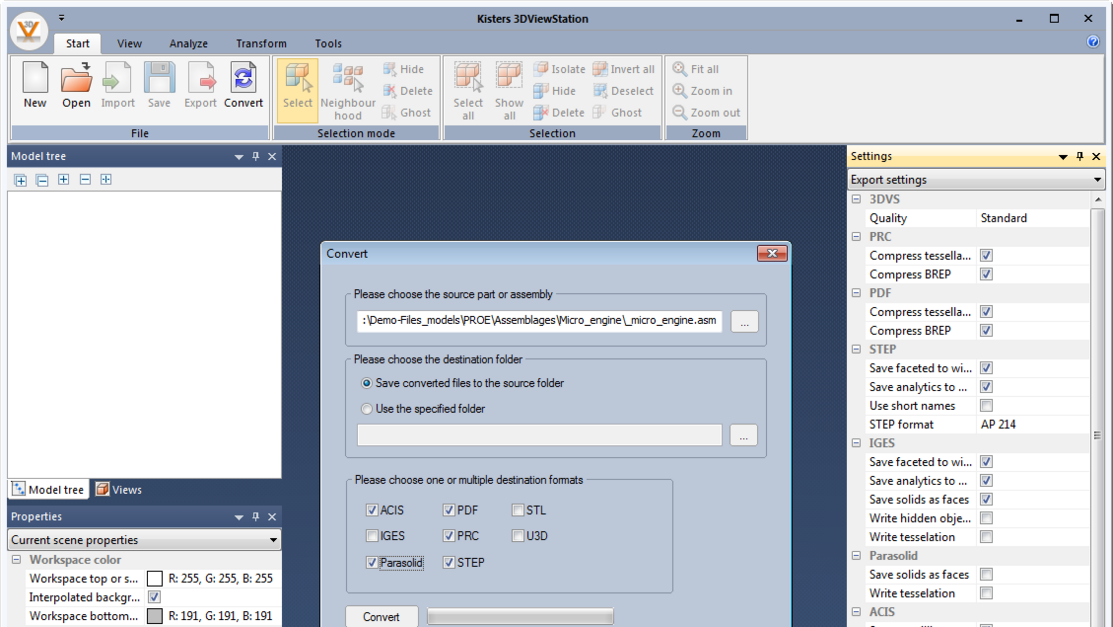Click Fit all in Zoom group
This screenshot has height=627, width=1113.
point(696,69)
